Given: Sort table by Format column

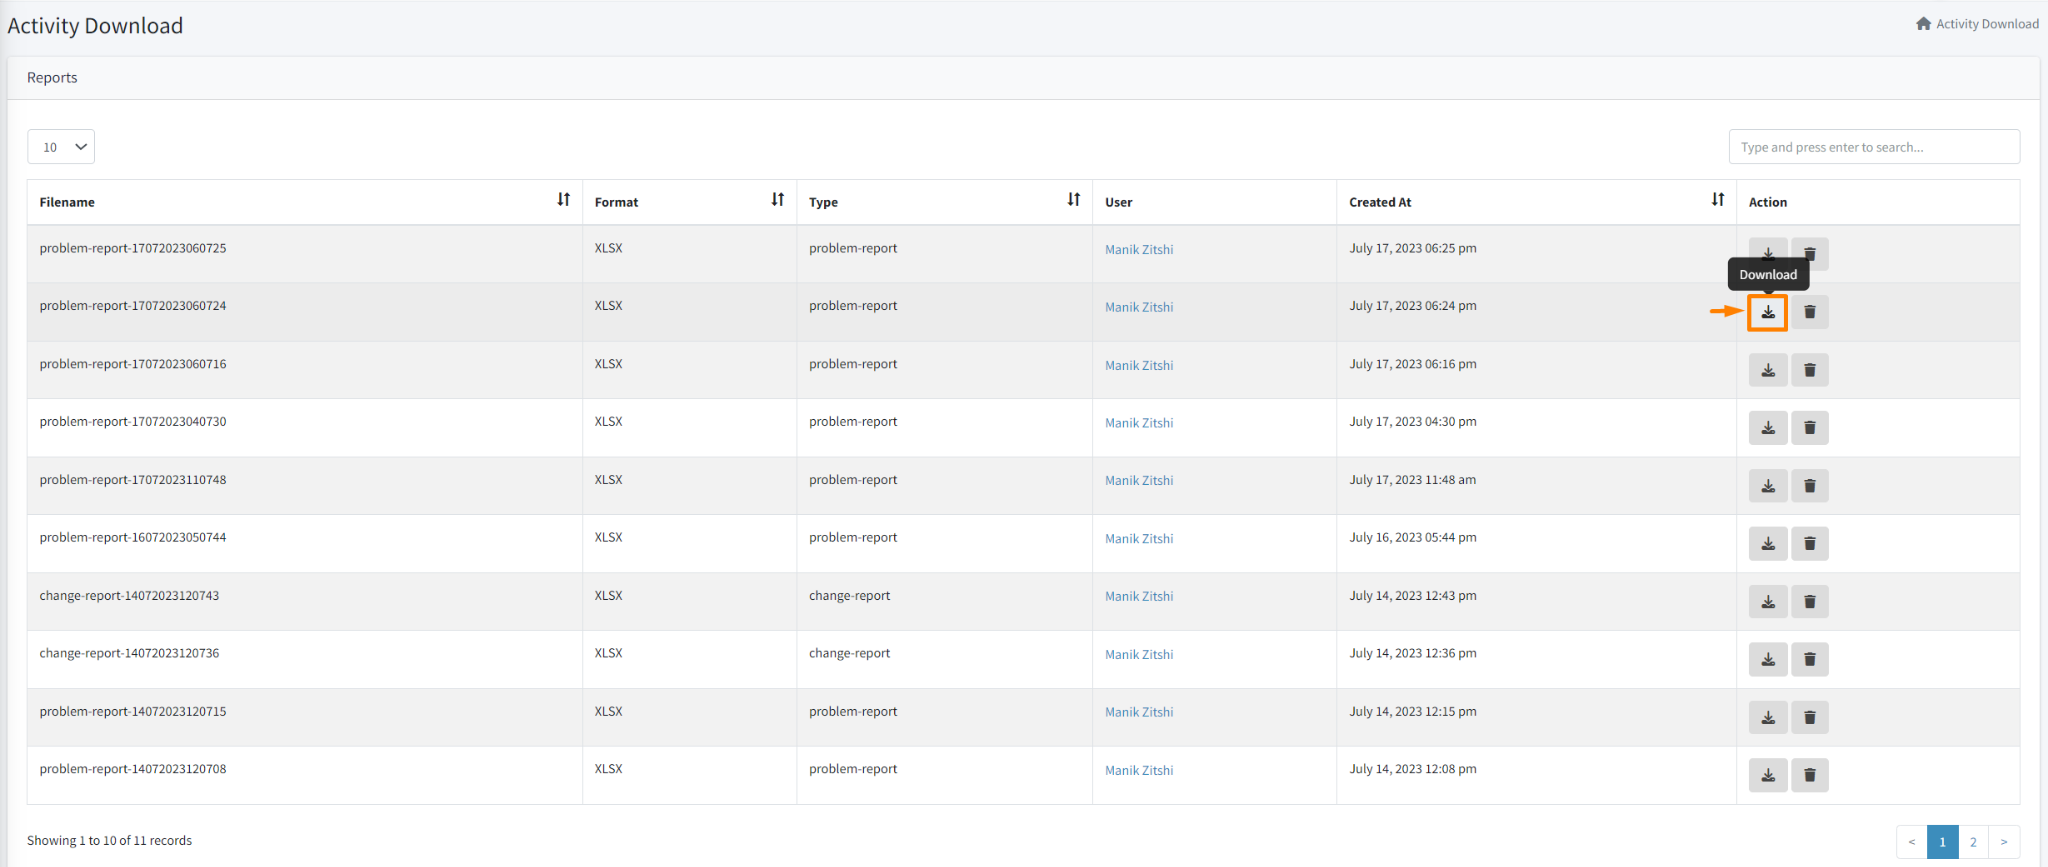Looking at the screenshot, I should click(778, 200).
